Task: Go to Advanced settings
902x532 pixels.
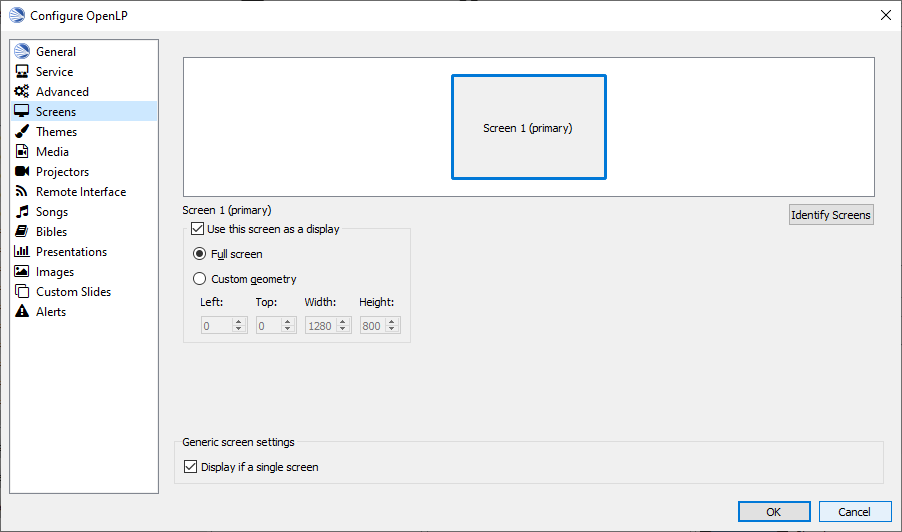Action: coord(84,91)
